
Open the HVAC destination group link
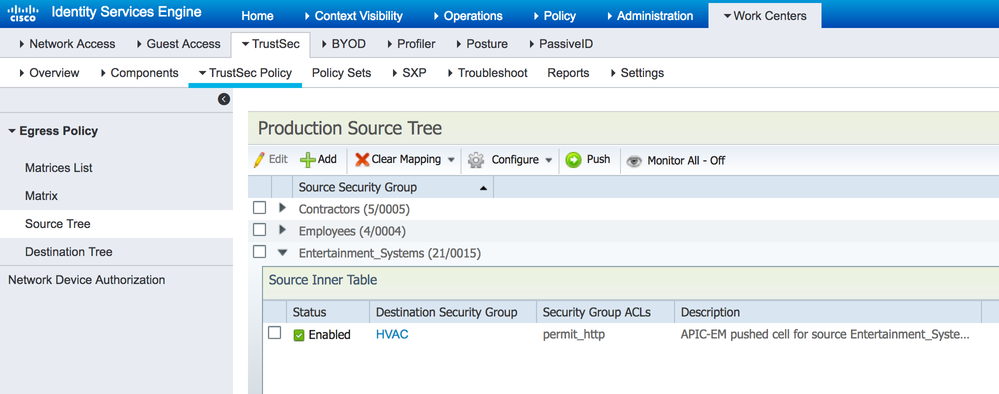(392, 334)
